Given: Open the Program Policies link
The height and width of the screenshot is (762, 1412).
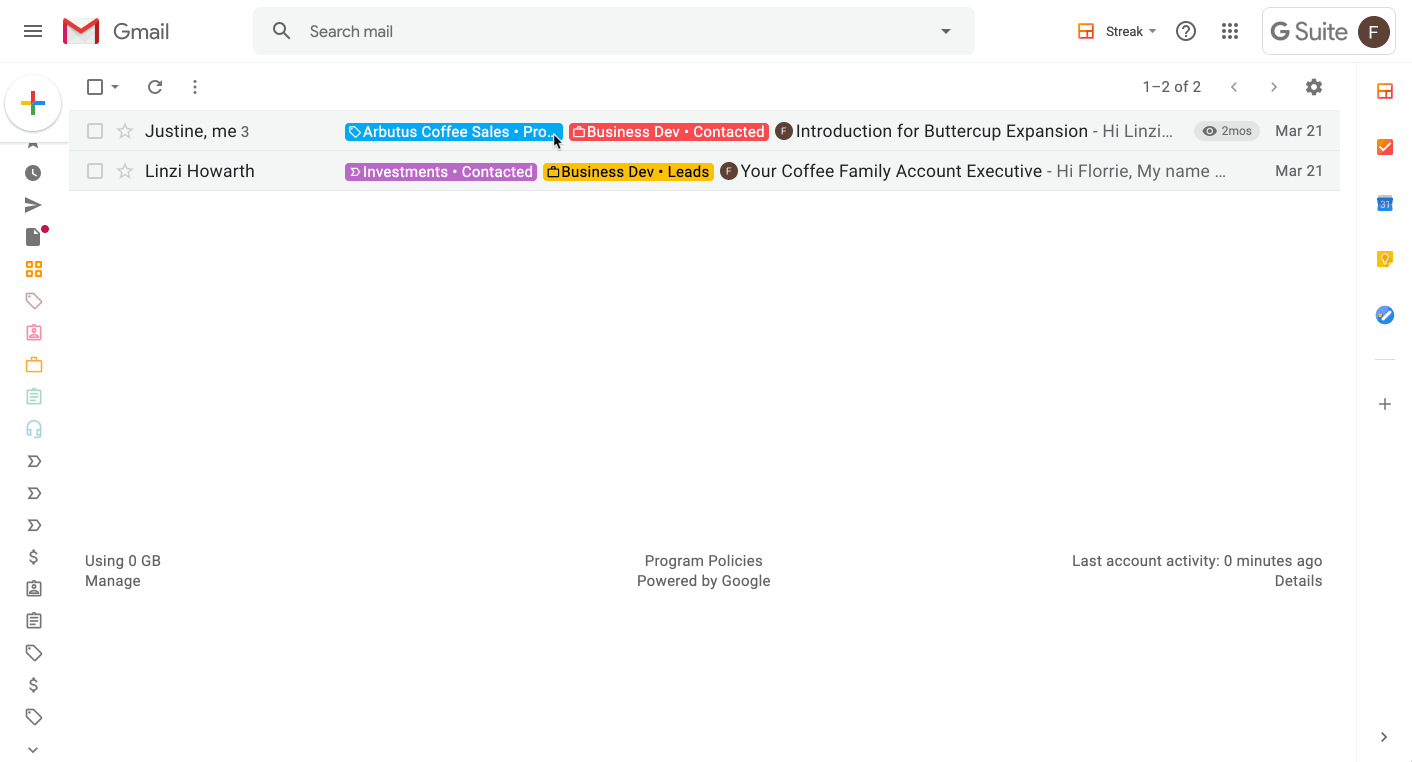Looking at the screenshot, I should [703, 560].
